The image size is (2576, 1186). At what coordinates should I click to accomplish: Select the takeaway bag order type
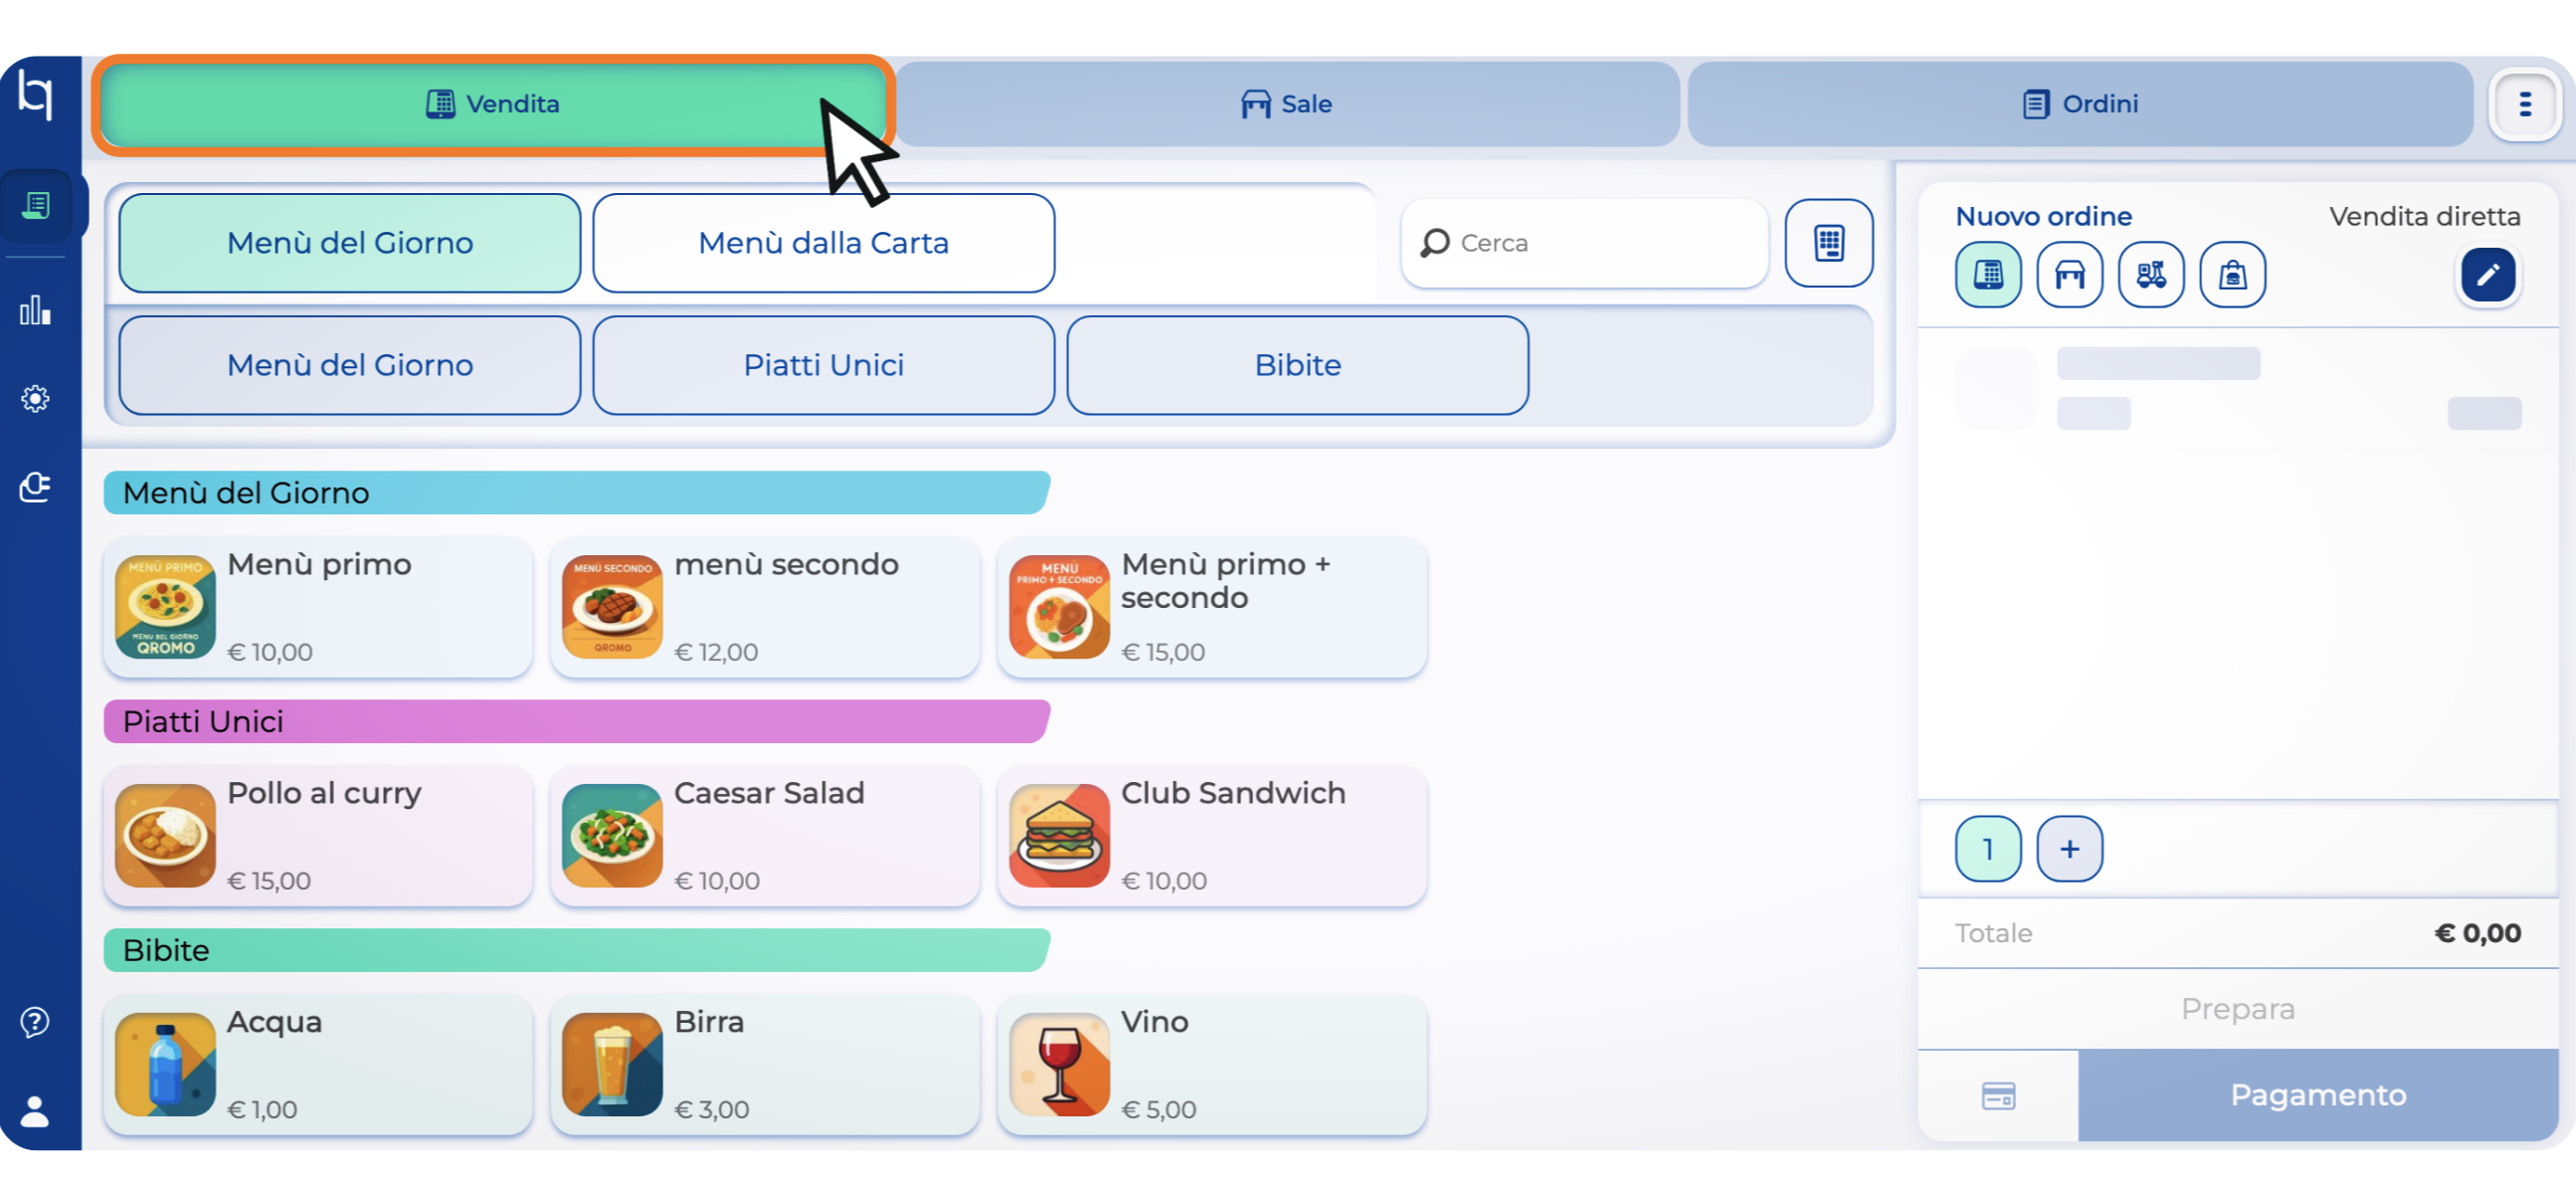[2231, 274]
